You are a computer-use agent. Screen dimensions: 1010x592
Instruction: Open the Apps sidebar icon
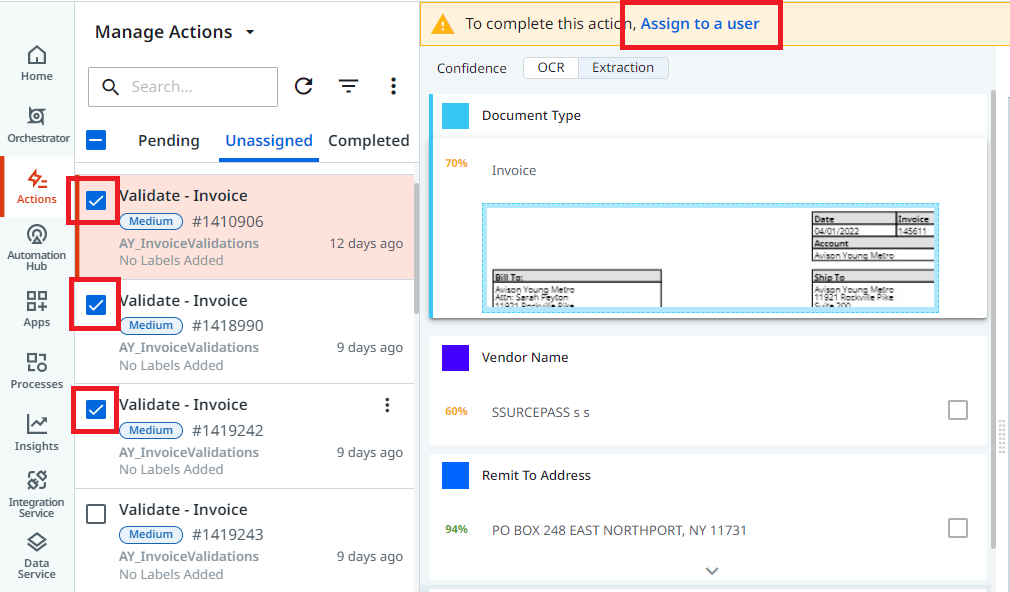pyautogui.click(x=37, y=309)
